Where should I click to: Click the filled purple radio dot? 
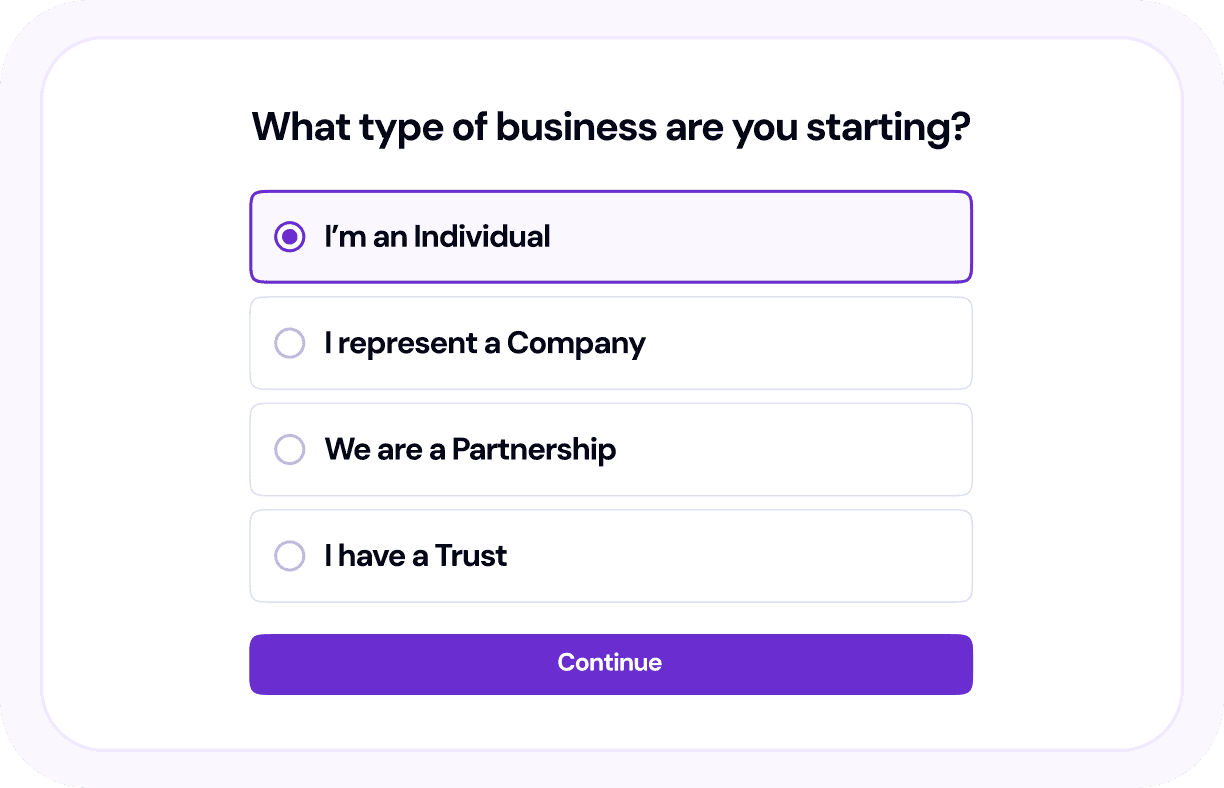point(290,237)
